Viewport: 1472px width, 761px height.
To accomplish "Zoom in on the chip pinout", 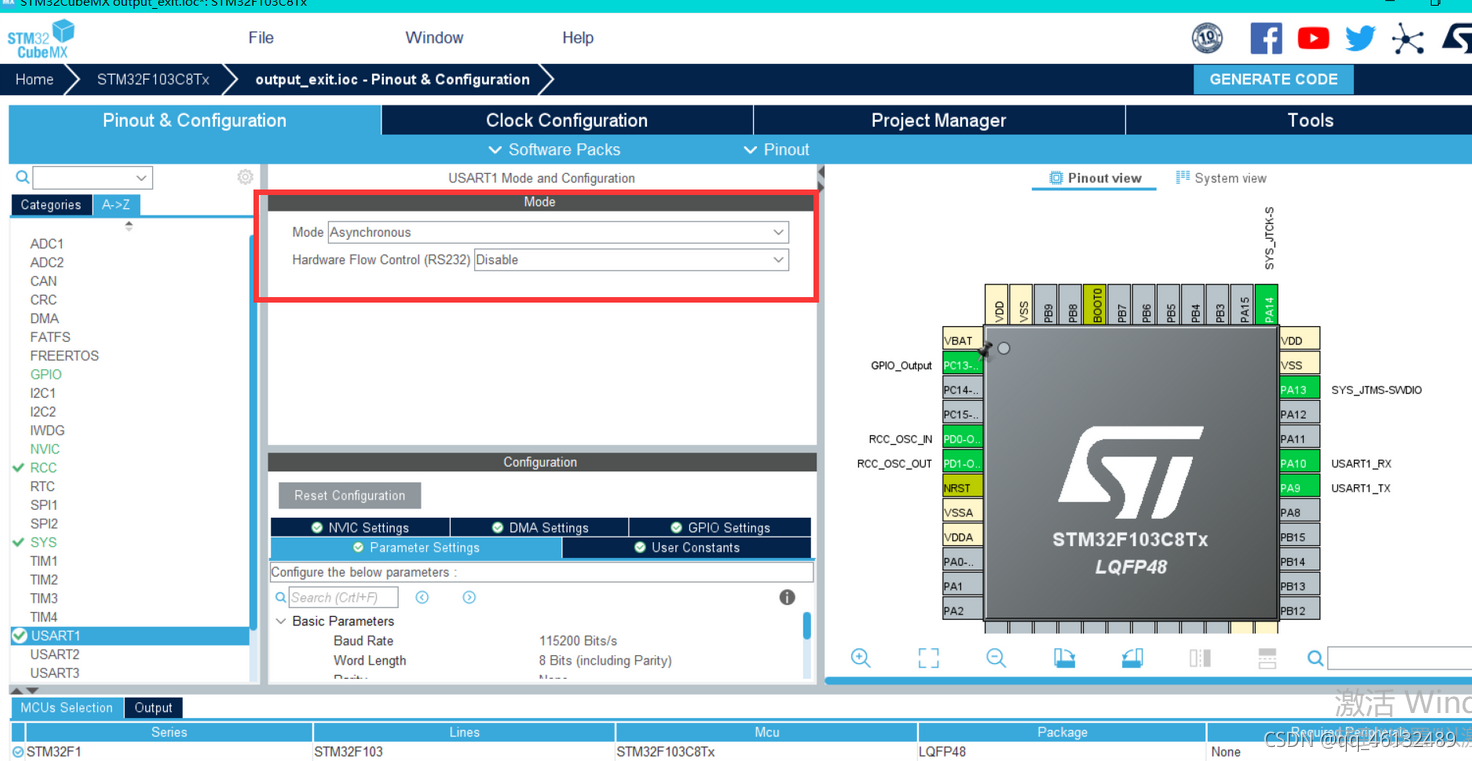I will coord(860,657).
